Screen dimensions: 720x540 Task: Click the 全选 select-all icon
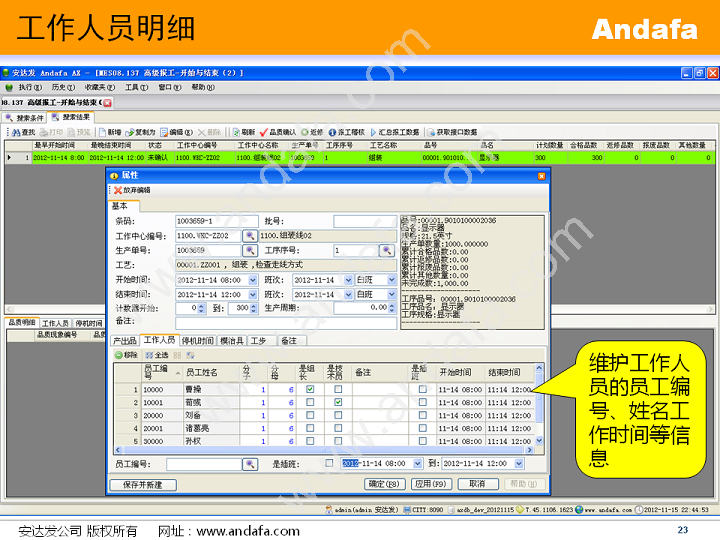point(148,355)
